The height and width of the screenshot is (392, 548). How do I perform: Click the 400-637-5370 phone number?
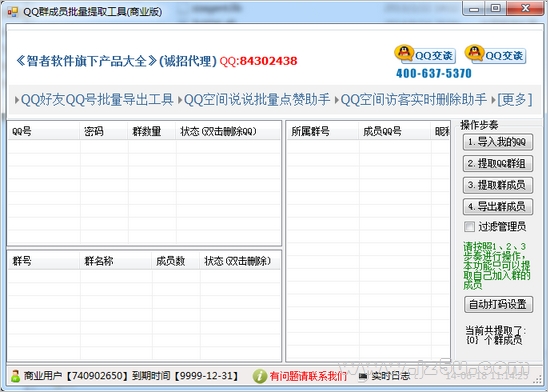pos(434,73)
